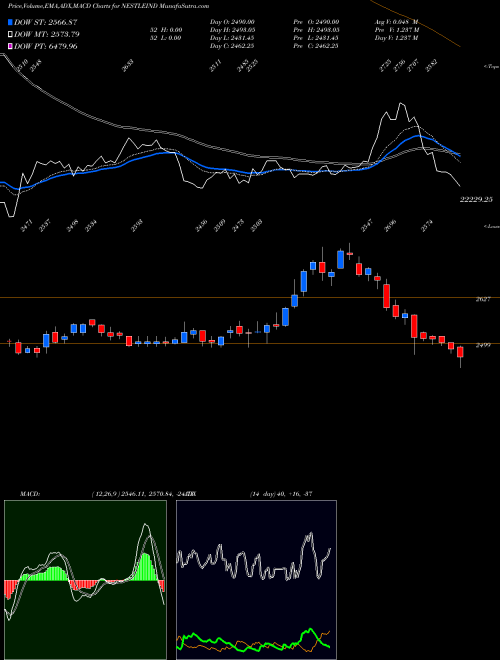The width and height of the screenshot is (500, 660).
Task: Open the MACD histogram chart thumbnail
Action: [85, 580]
